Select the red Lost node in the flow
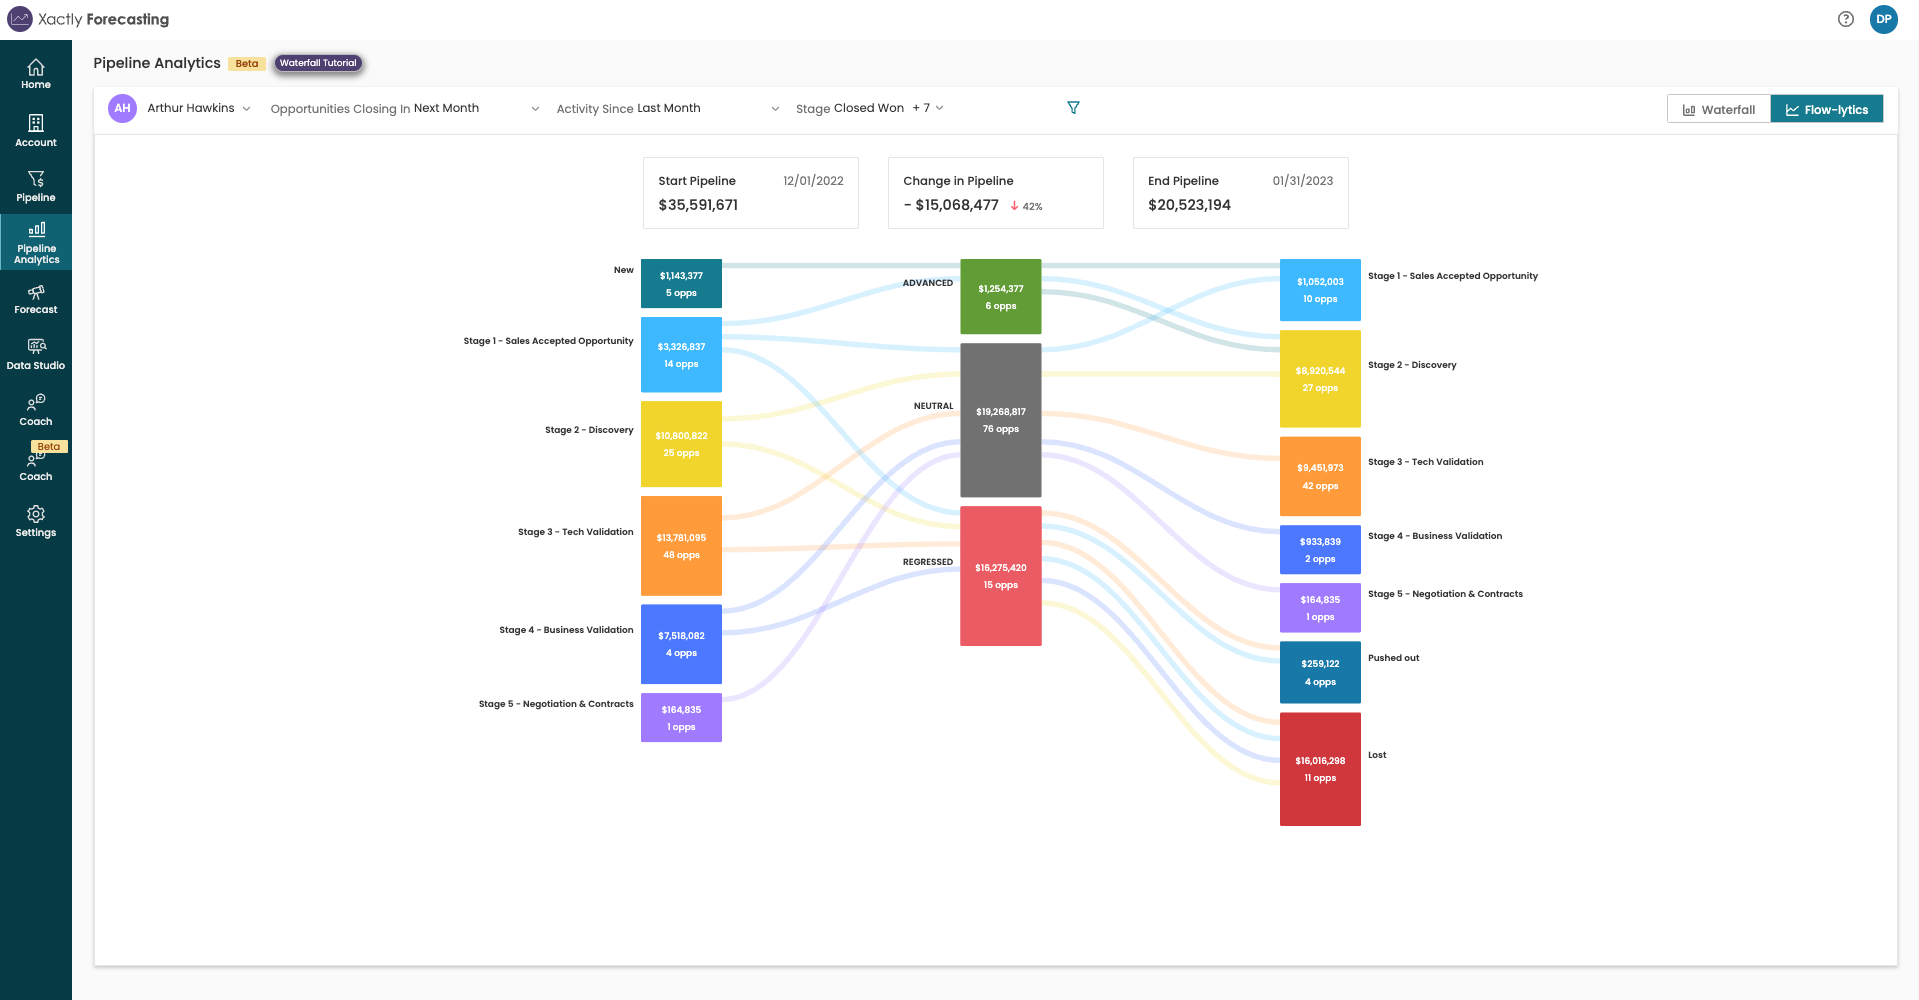This screenshot has height=1000, width=1919. 1320,768
